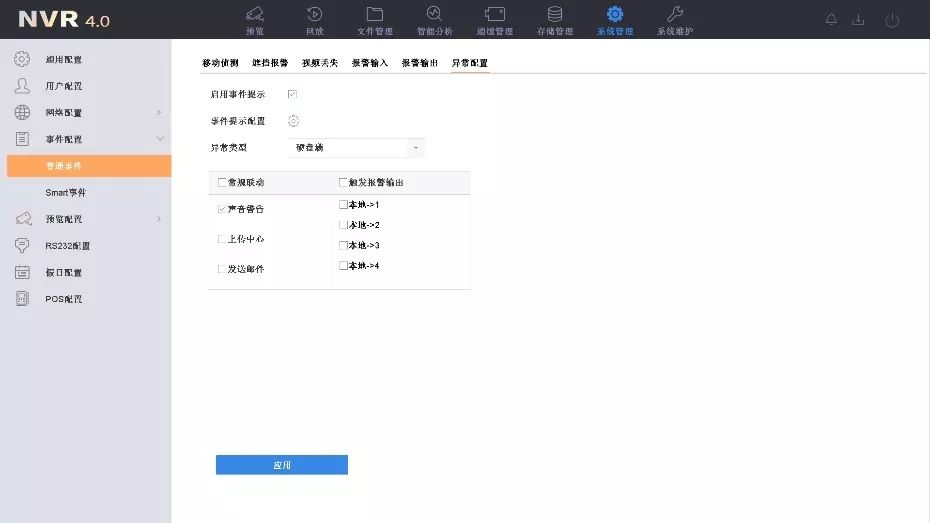Check the 本地->3 alarm output
Viewport: 930px width, 523px height.
pos(343,245)
